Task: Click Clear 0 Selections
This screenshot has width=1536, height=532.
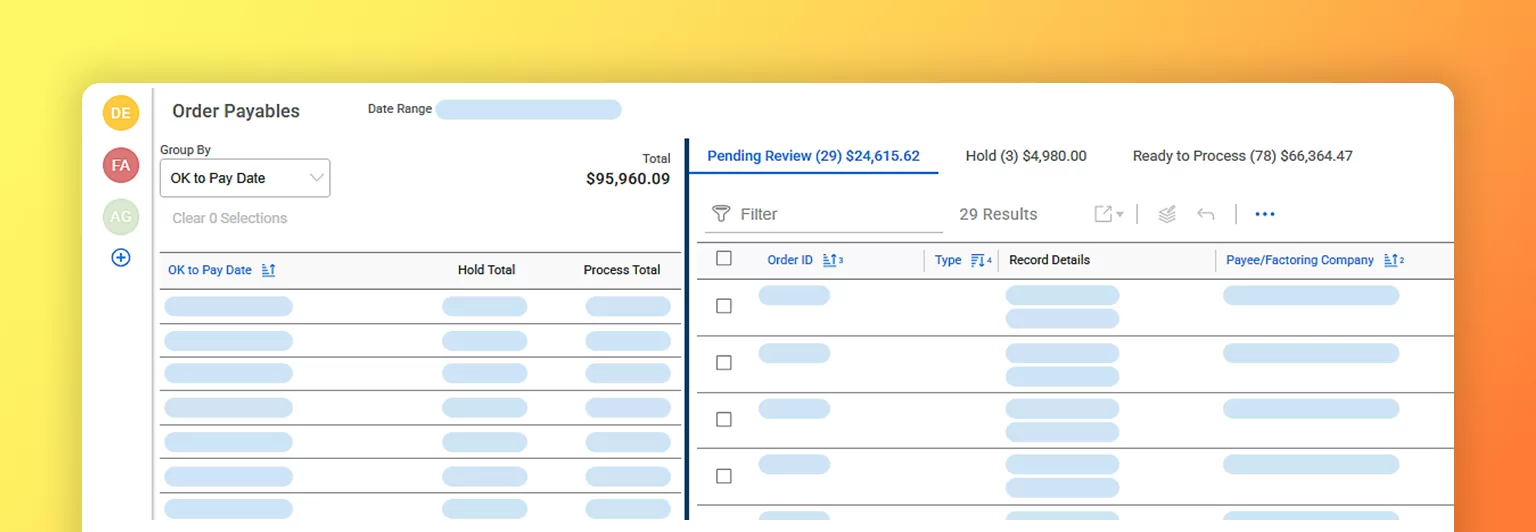Action: click(229, 218)
